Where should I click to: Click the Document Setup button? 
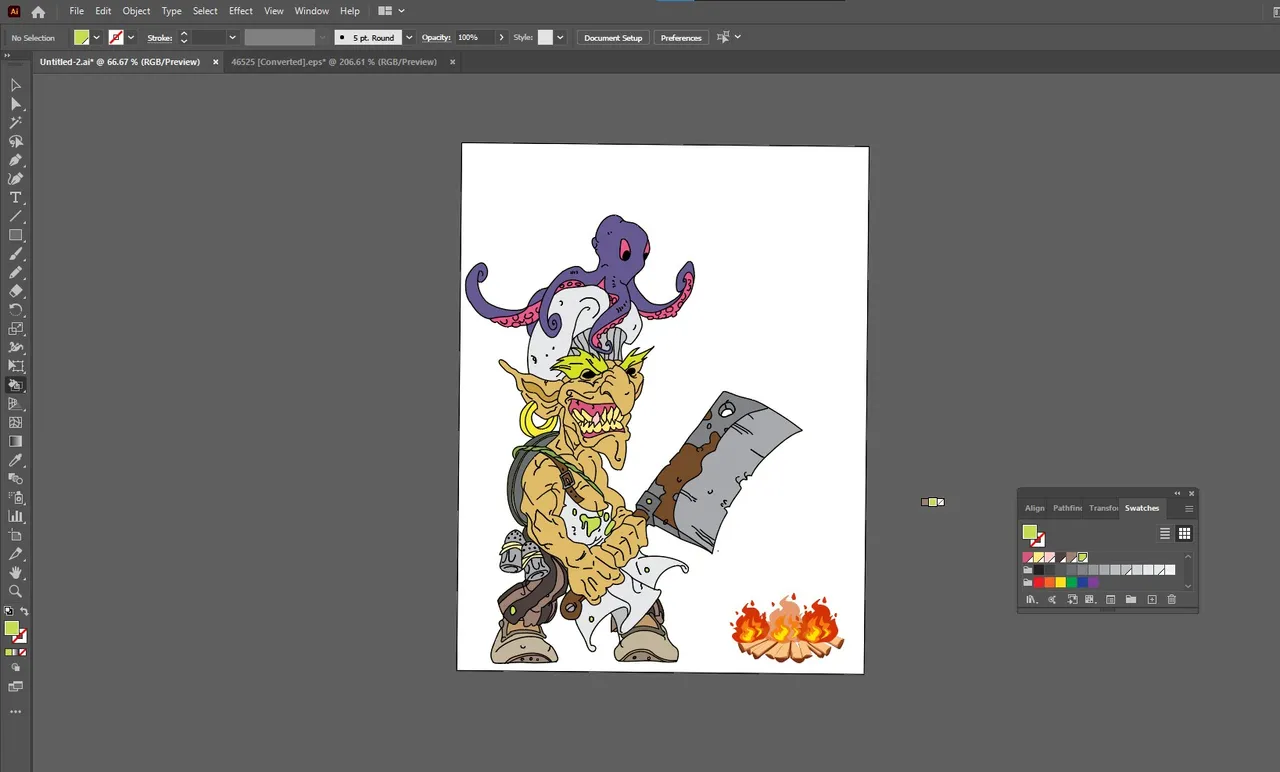[x=613, y=37]
